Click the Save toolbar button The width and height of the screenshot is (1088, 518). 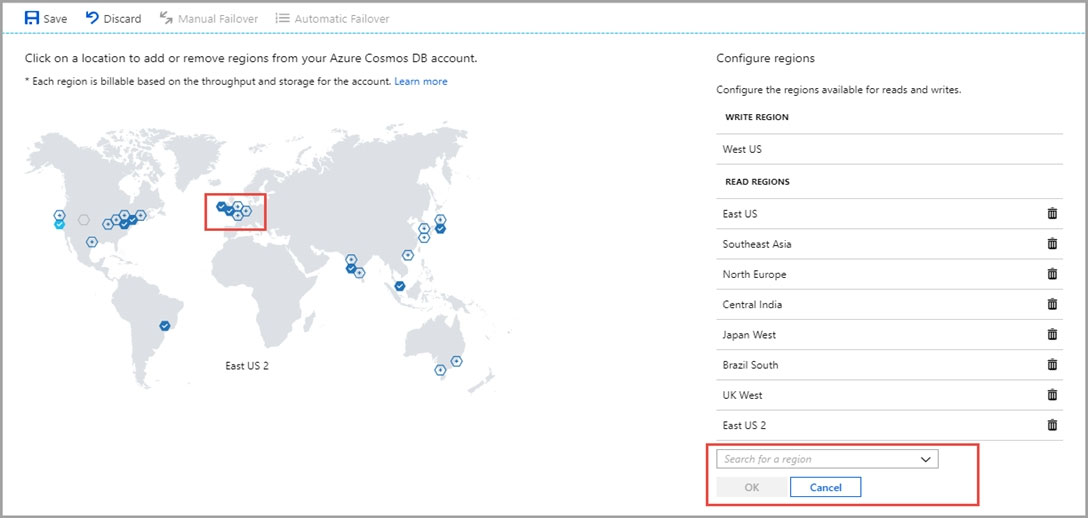click(46, 19)
